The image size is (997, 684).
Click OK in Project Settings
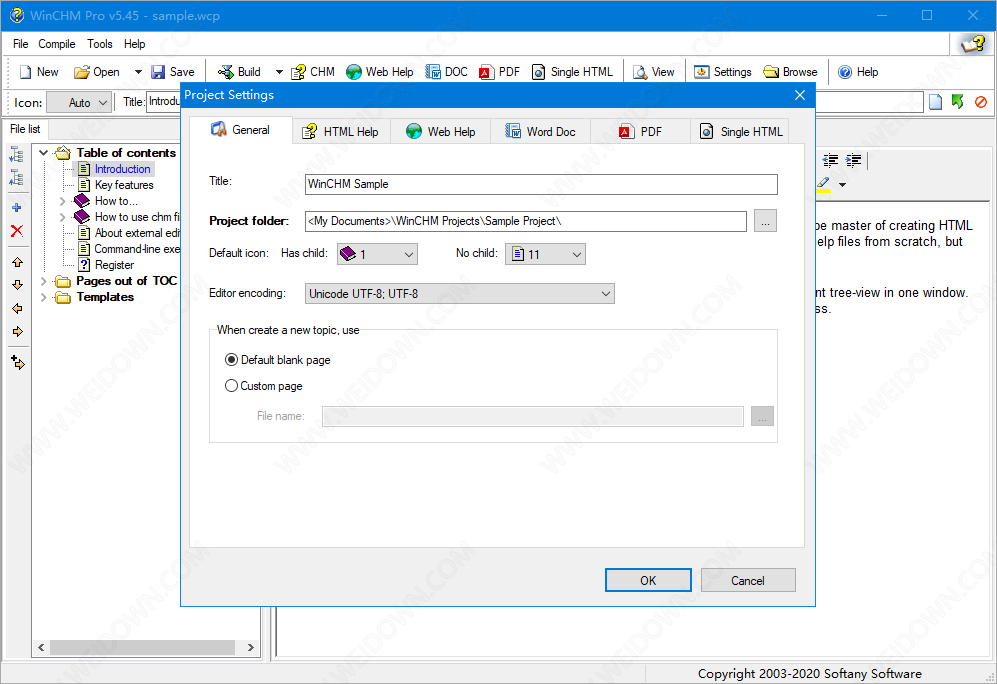pyautogui.click(x=648, y=580)
